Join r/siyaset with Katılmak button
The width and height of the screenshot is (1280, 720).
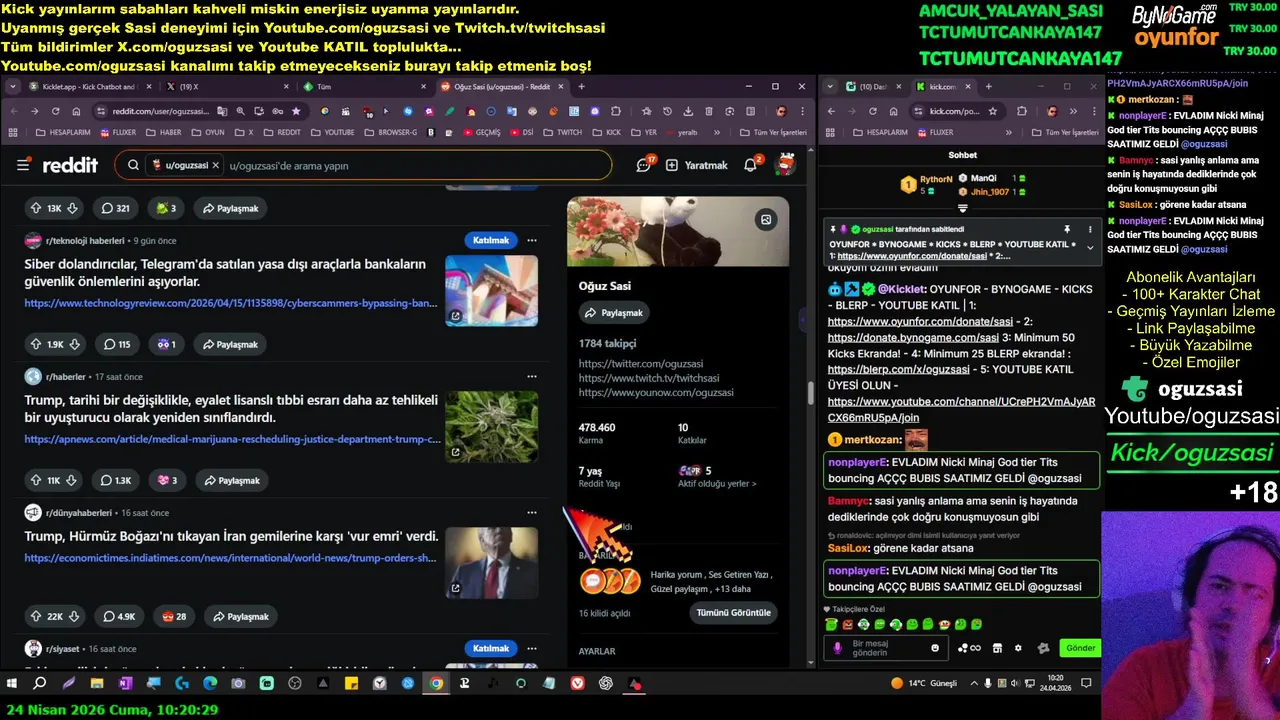coord(491,648)
